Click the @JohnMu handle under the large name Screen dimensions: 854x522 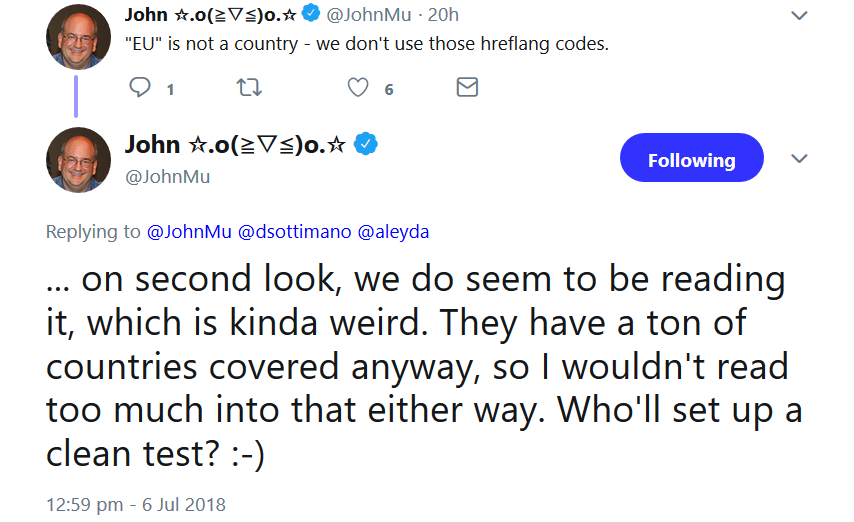pyautogui.click(x=167, y=176)
